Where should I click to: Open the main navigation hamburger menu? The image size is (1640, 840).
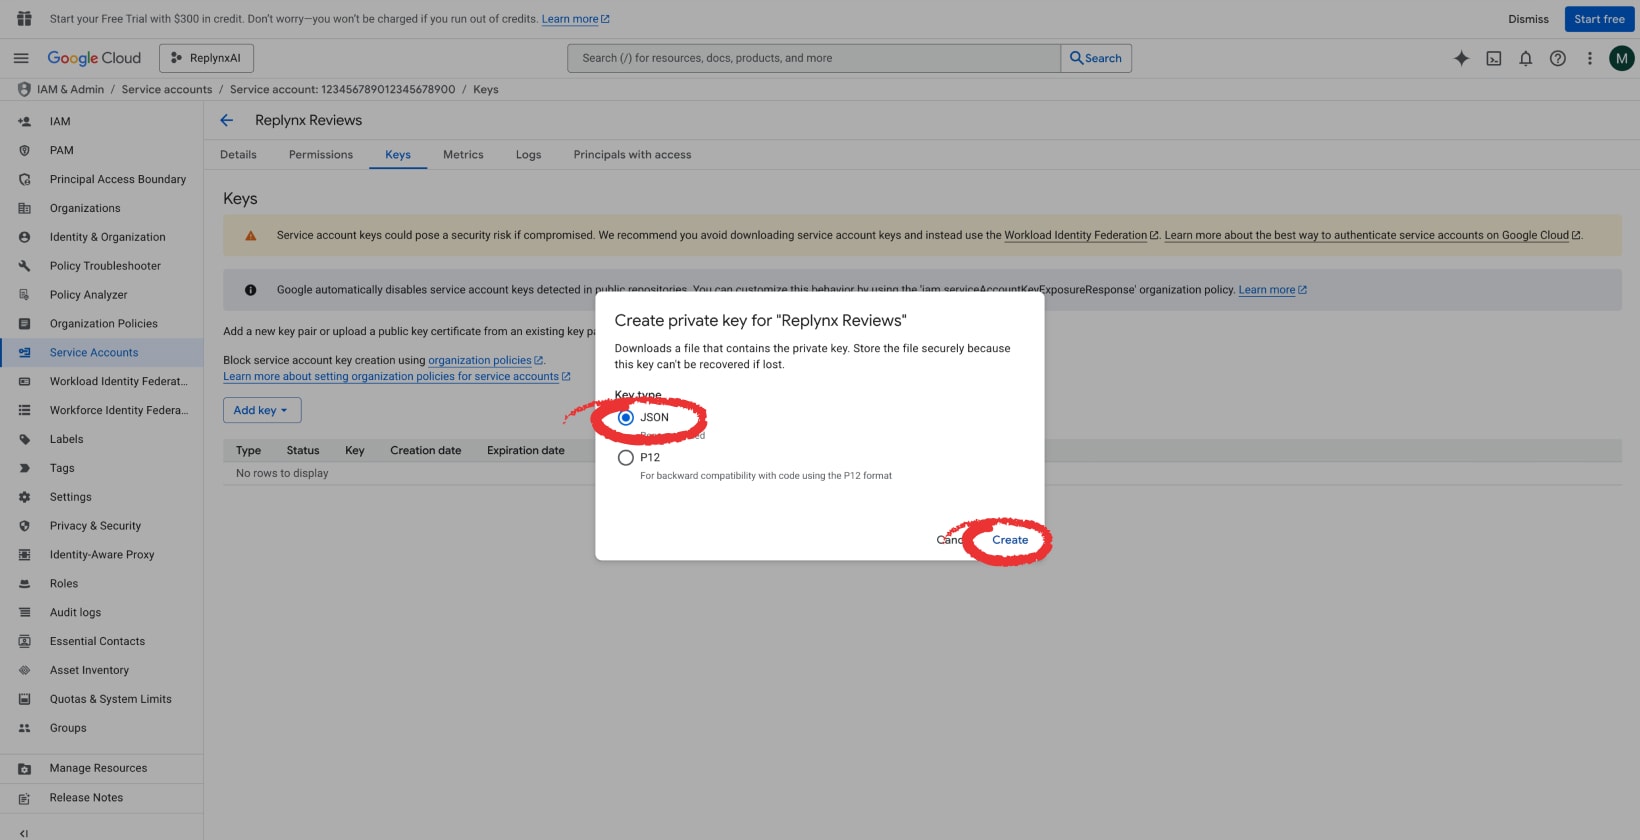[21, 58]
